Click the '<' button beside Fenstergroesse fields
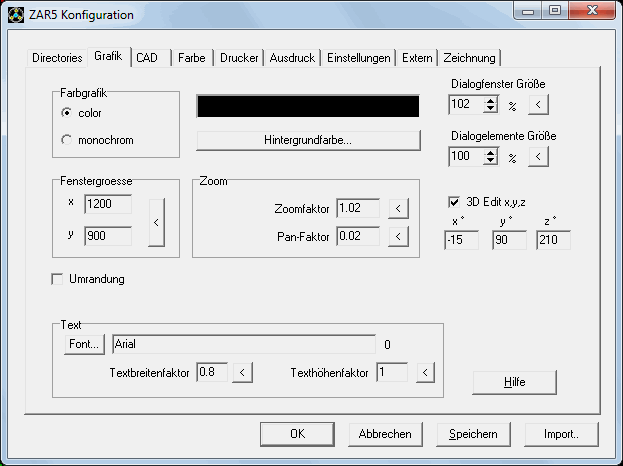Viewport: 623px width, 466px height. [x=156, y=222]
